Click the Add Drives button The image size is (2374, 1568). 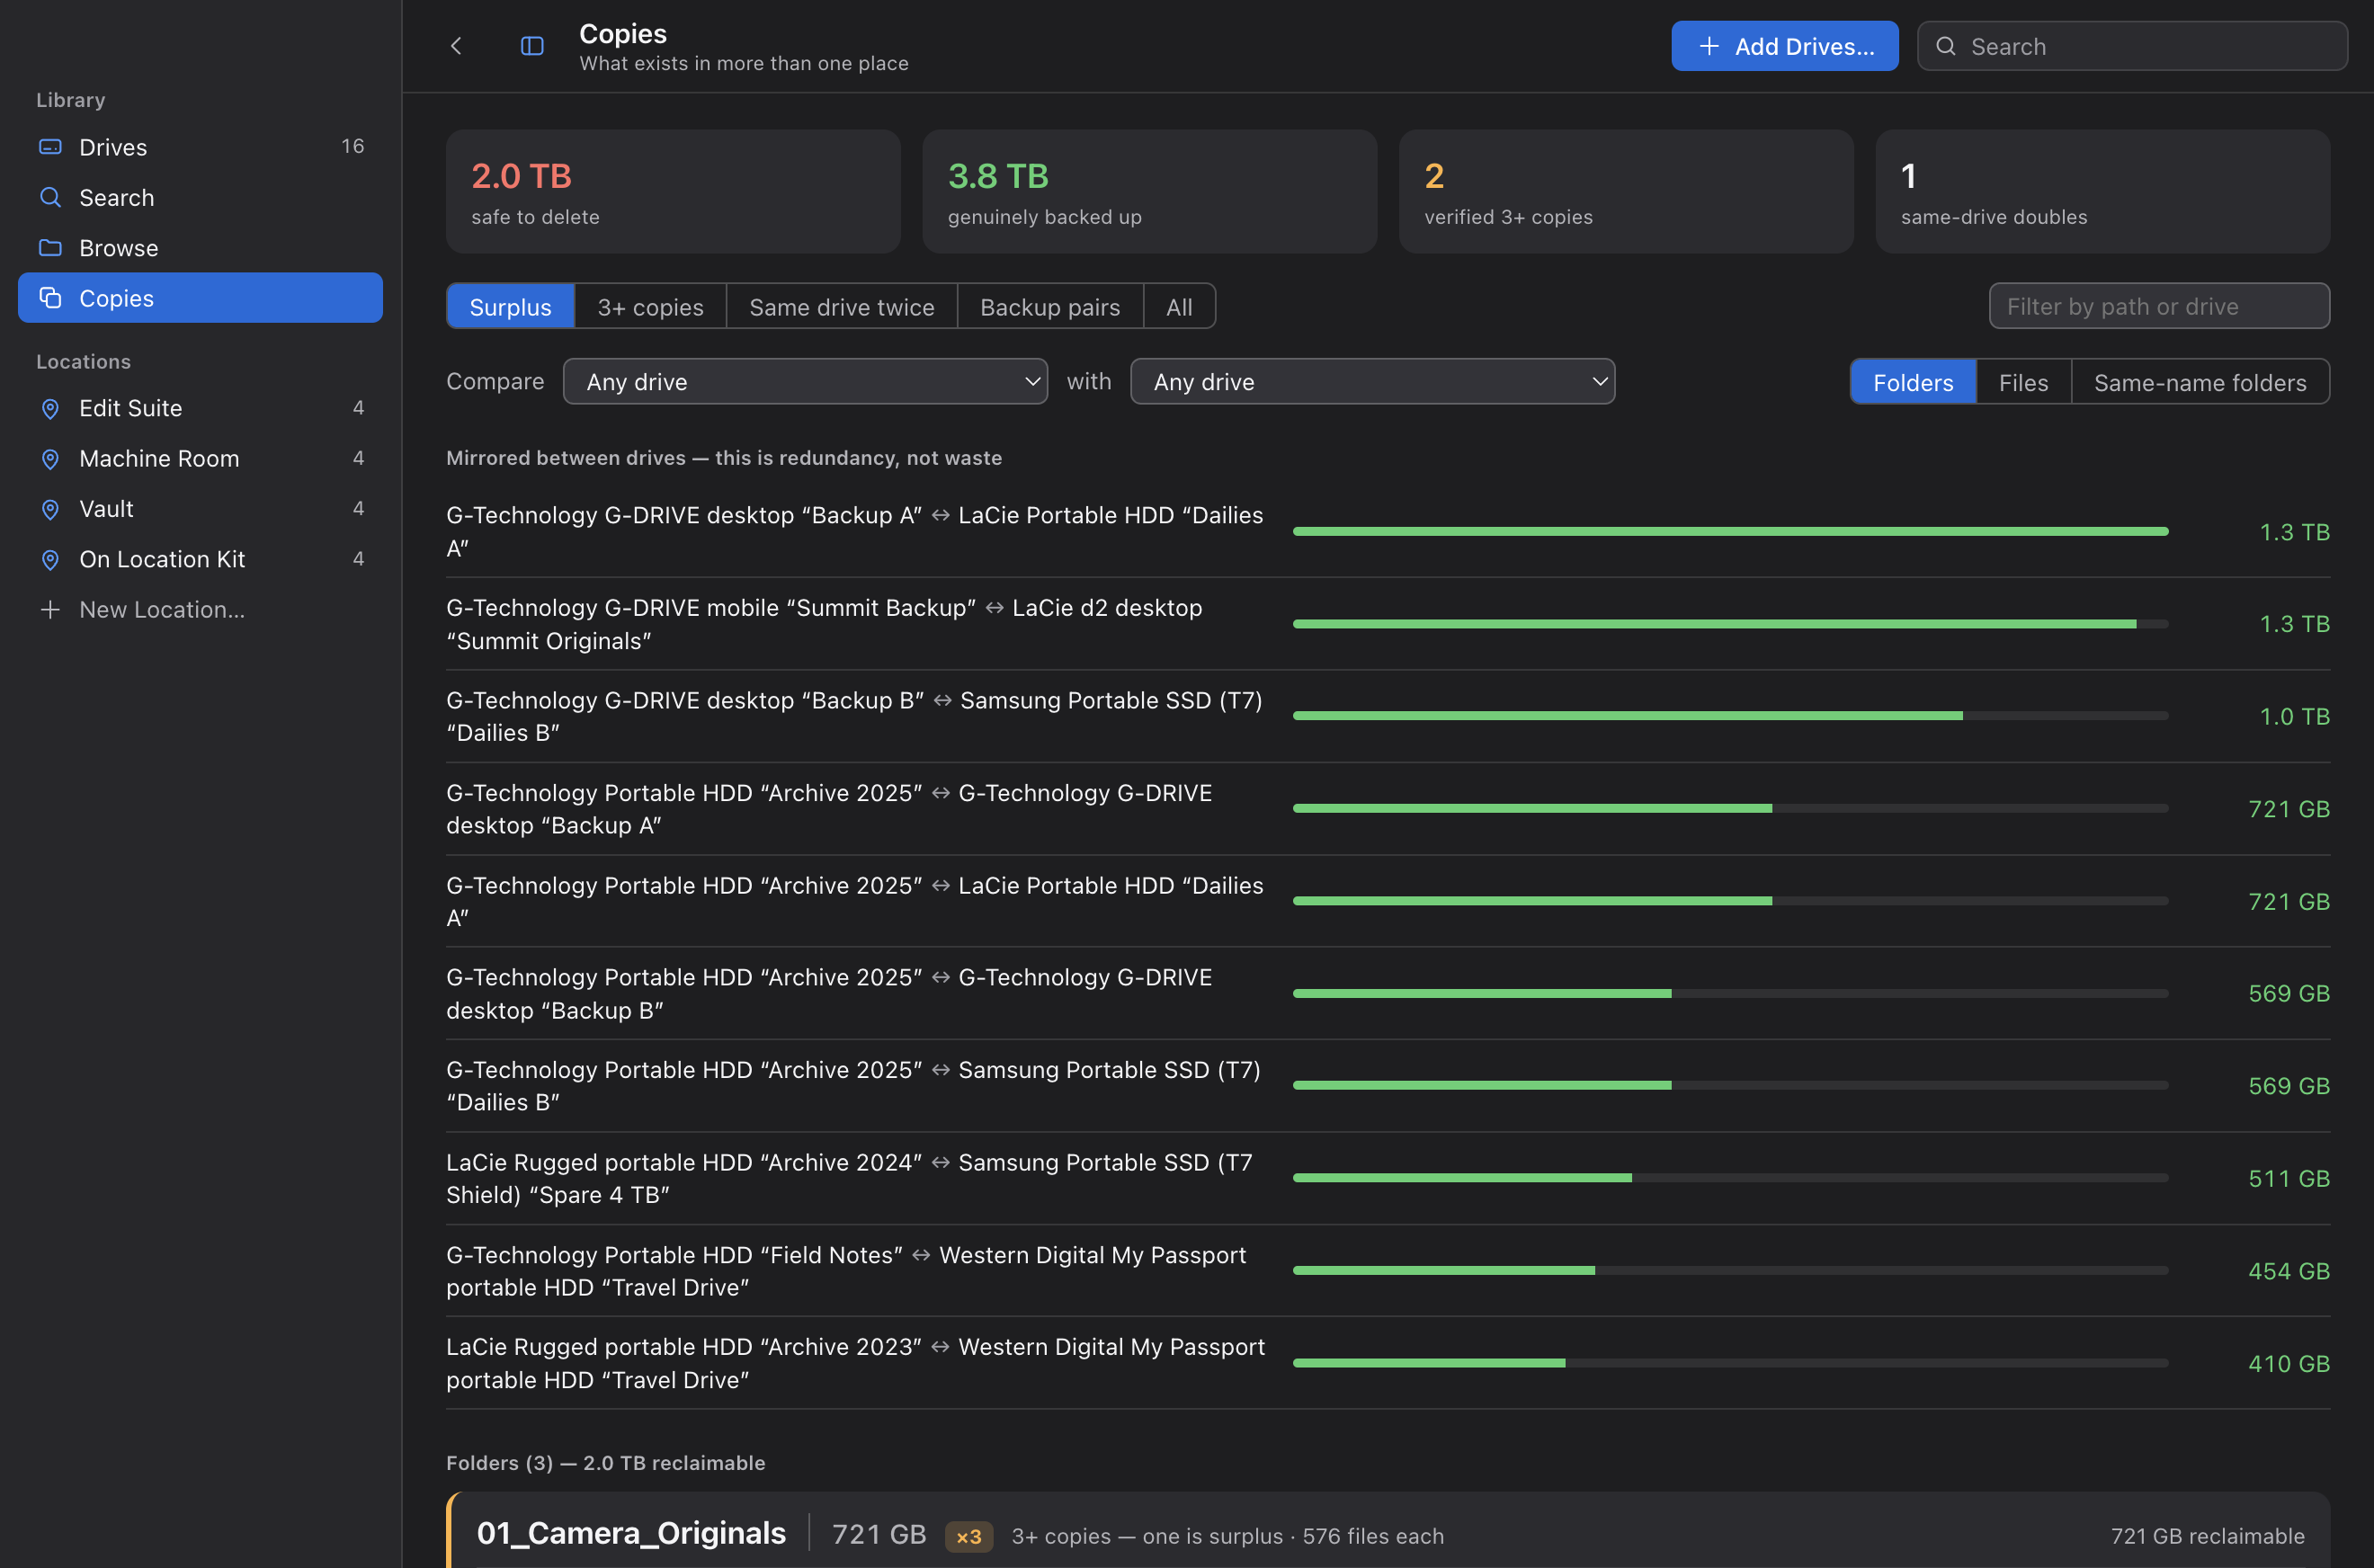(x=1784, y=46)
